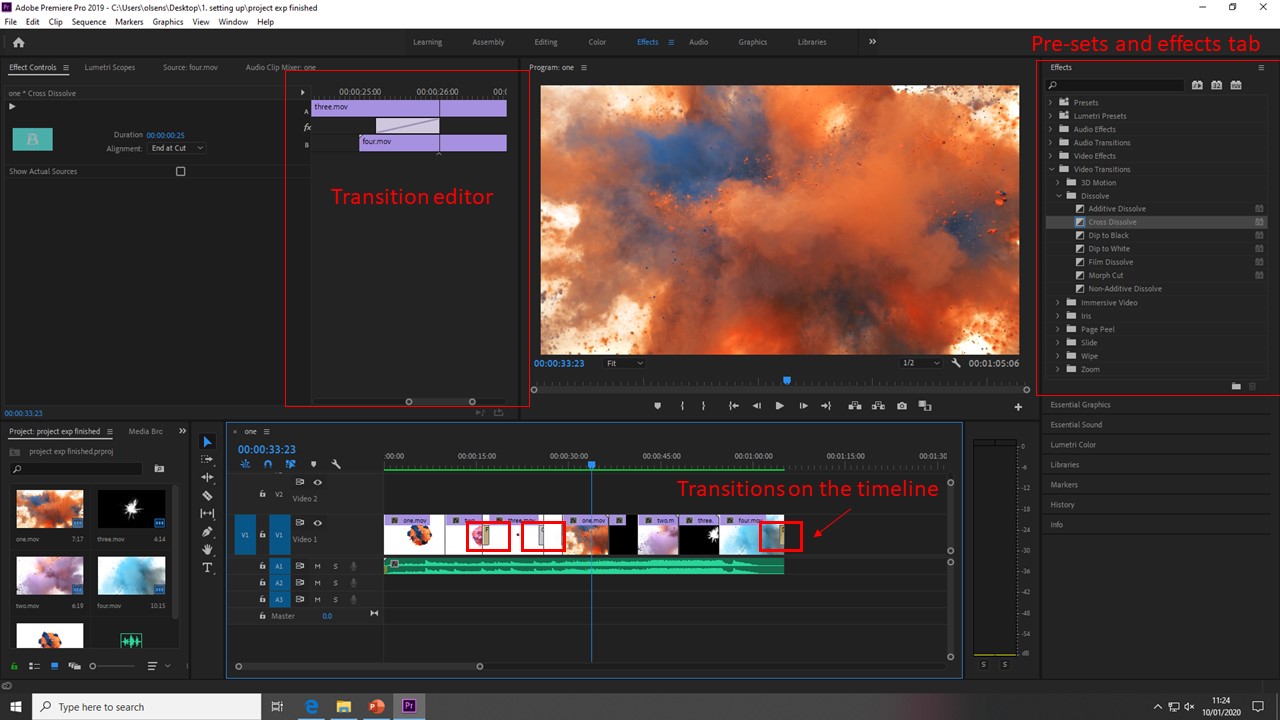1280x720 pixels.
Task: Open Program Monitor settings wrench
Action: [956, 363]
